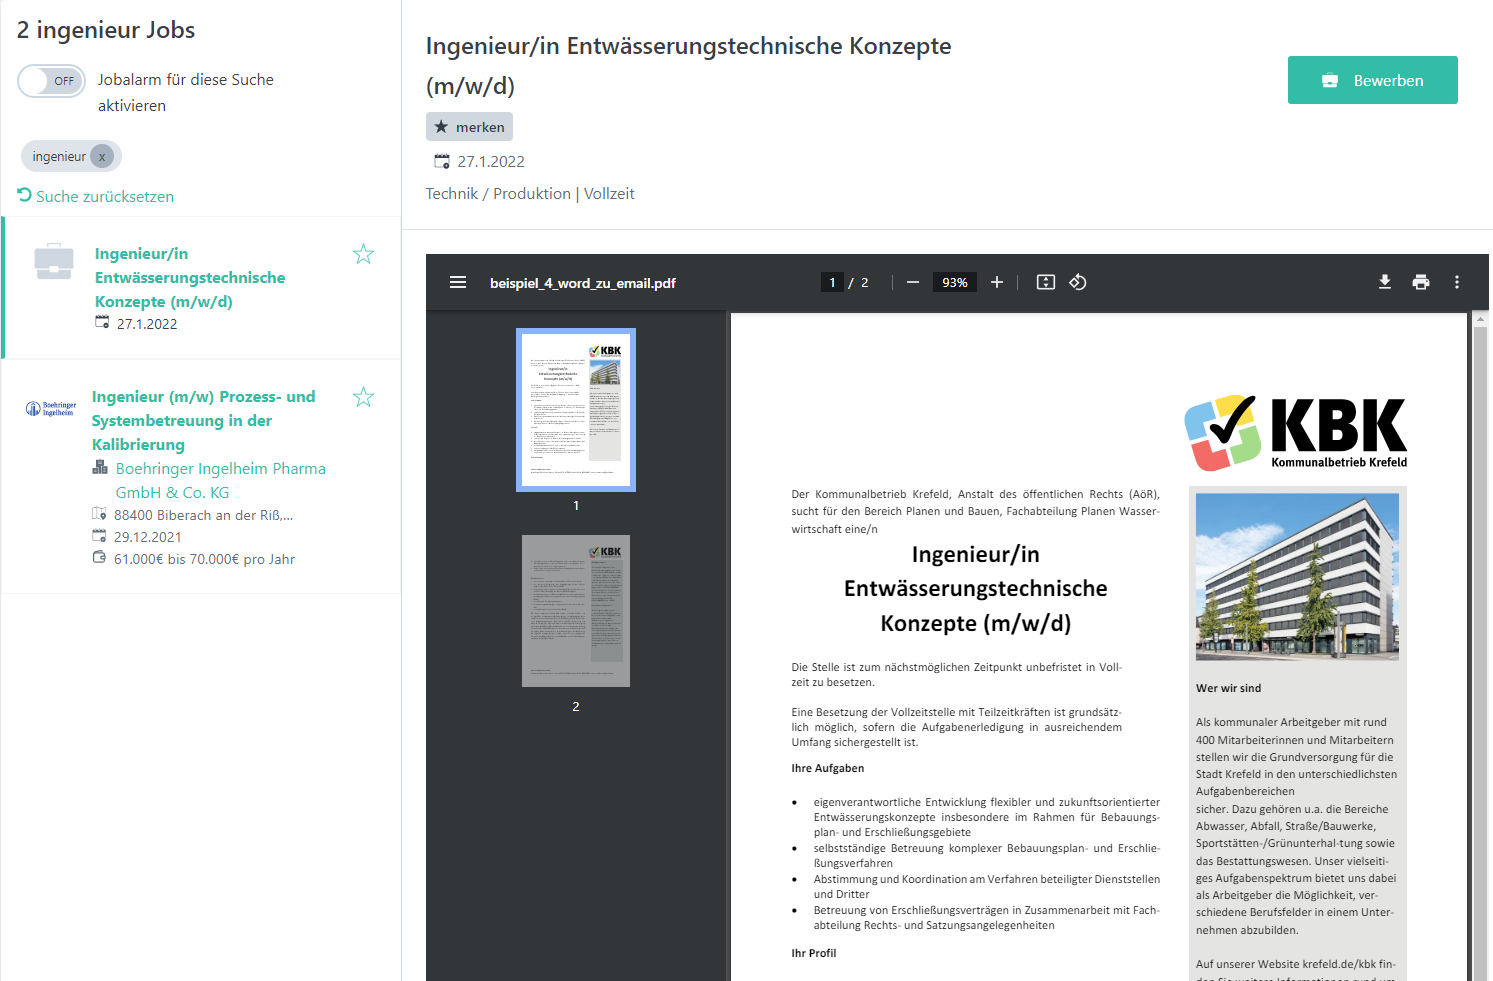
Task: Toggle the PDF sidebar hamburger menu
Action: (458, 282)
